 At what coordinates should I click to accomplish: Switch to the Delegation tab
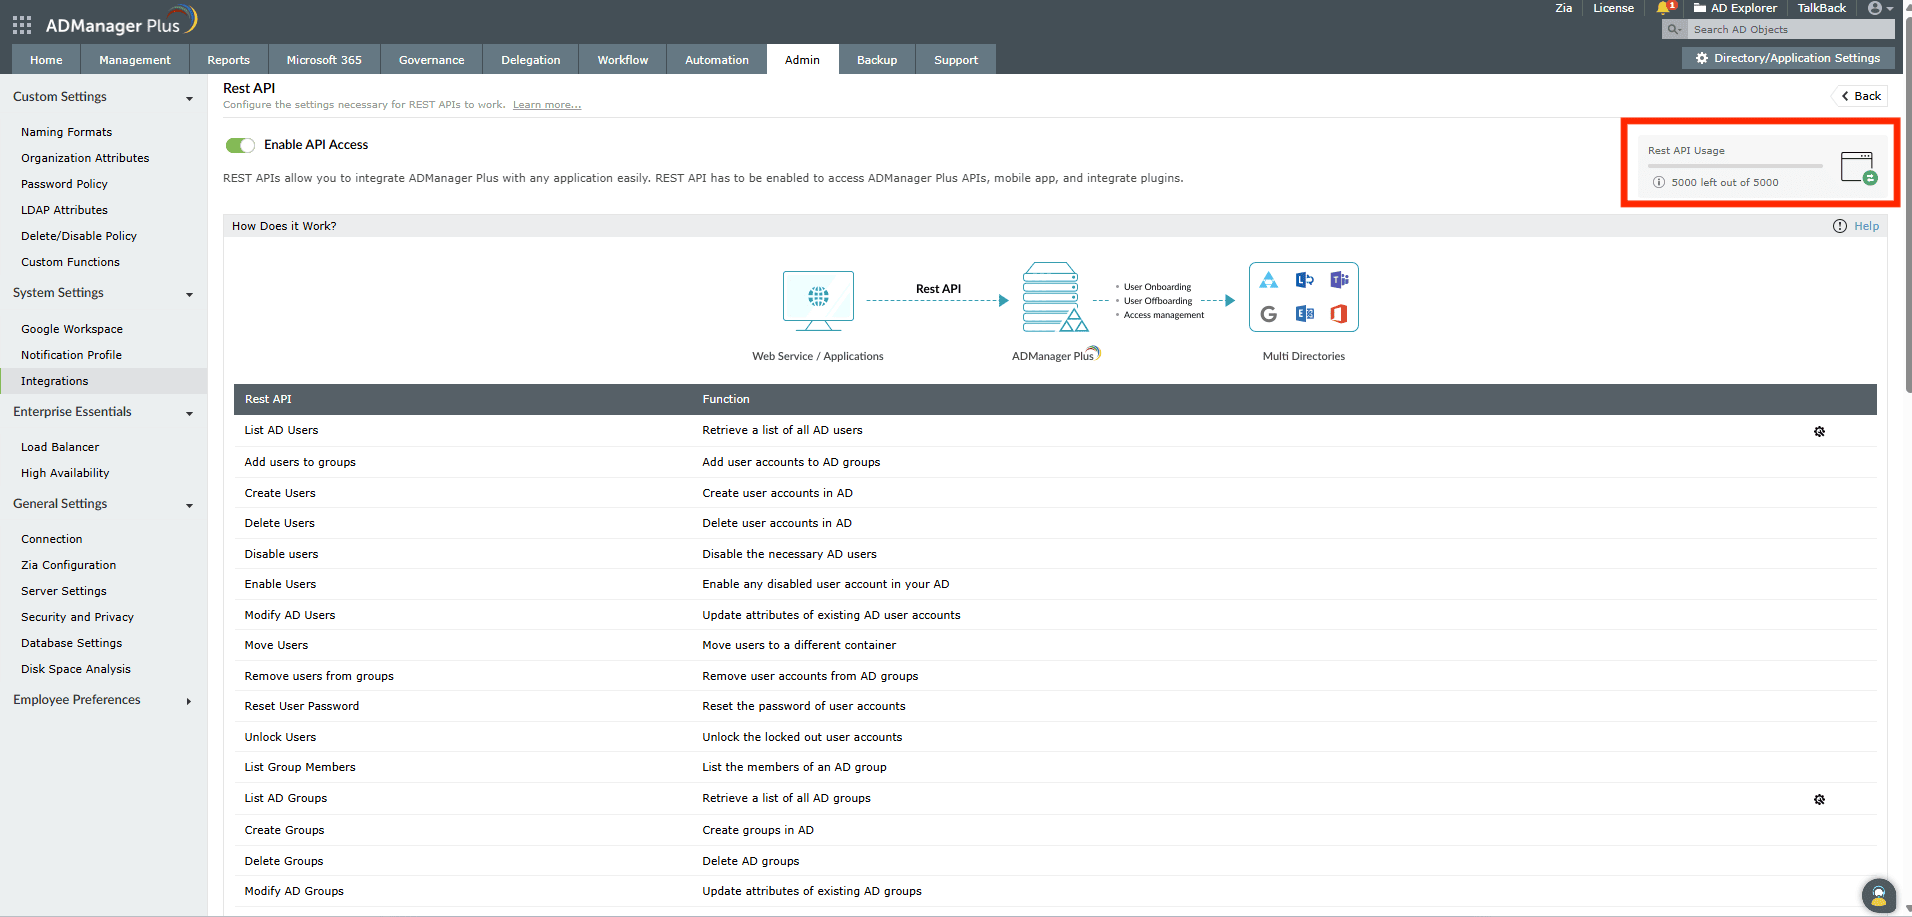coord(531,60)
